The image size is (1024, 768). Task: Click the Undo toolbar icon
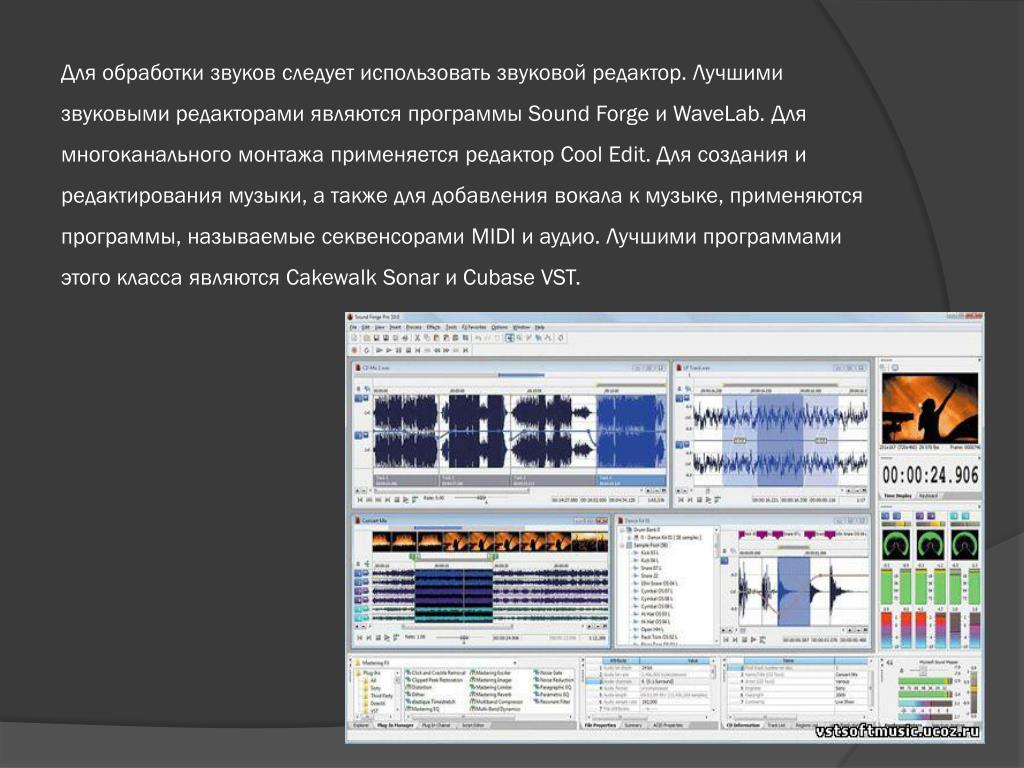[x=478, y=338]
